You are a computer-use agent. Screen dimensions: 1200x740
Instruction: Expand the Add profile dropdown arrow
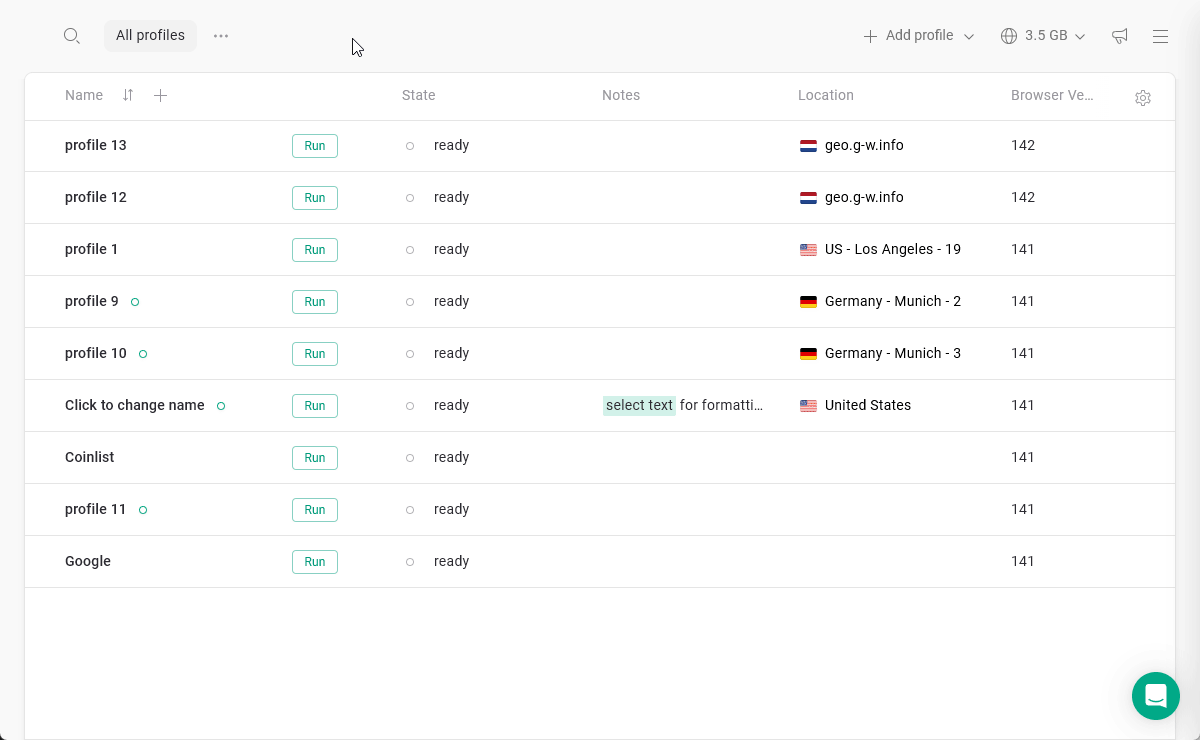coord(968,37)
